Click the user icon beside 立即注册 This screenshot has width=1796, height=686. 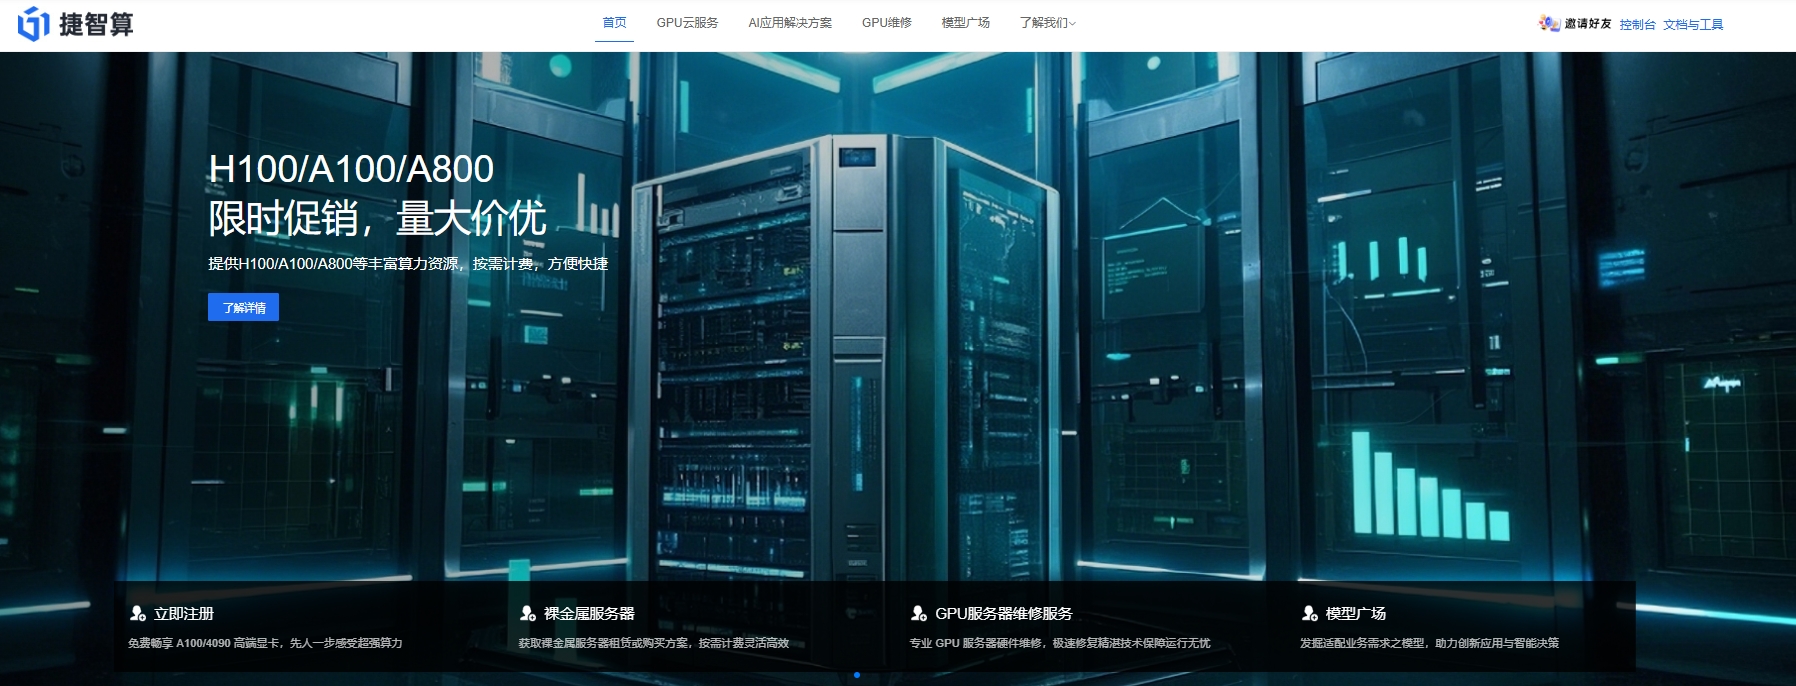[x=138, y=613]
